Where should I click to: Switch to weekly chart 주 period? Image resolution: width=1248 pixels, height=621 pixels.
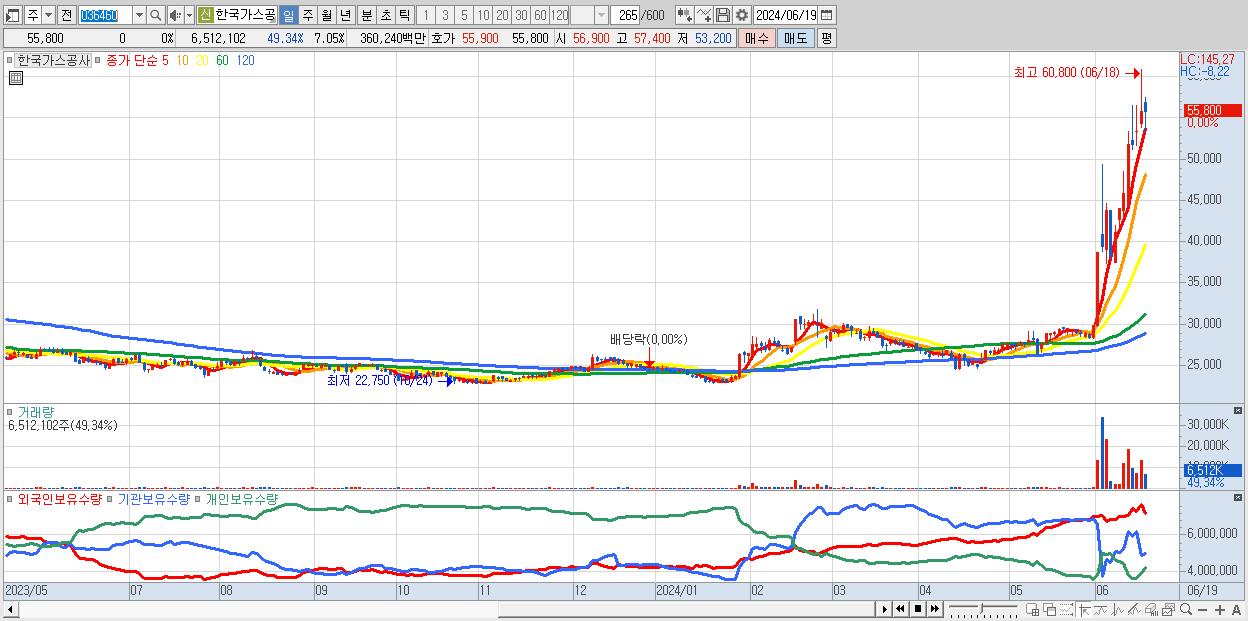tap(307, 15)
